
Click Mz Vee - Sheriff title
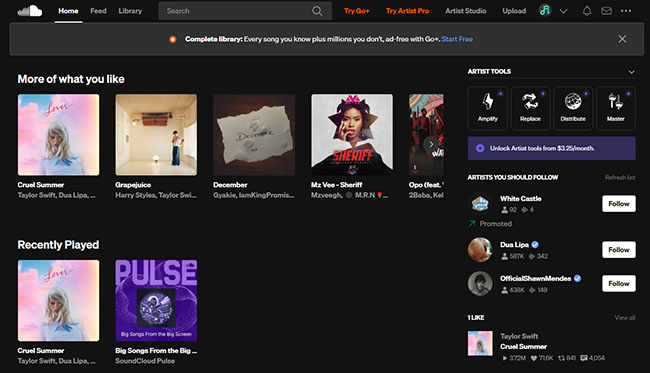pos(337,185)
